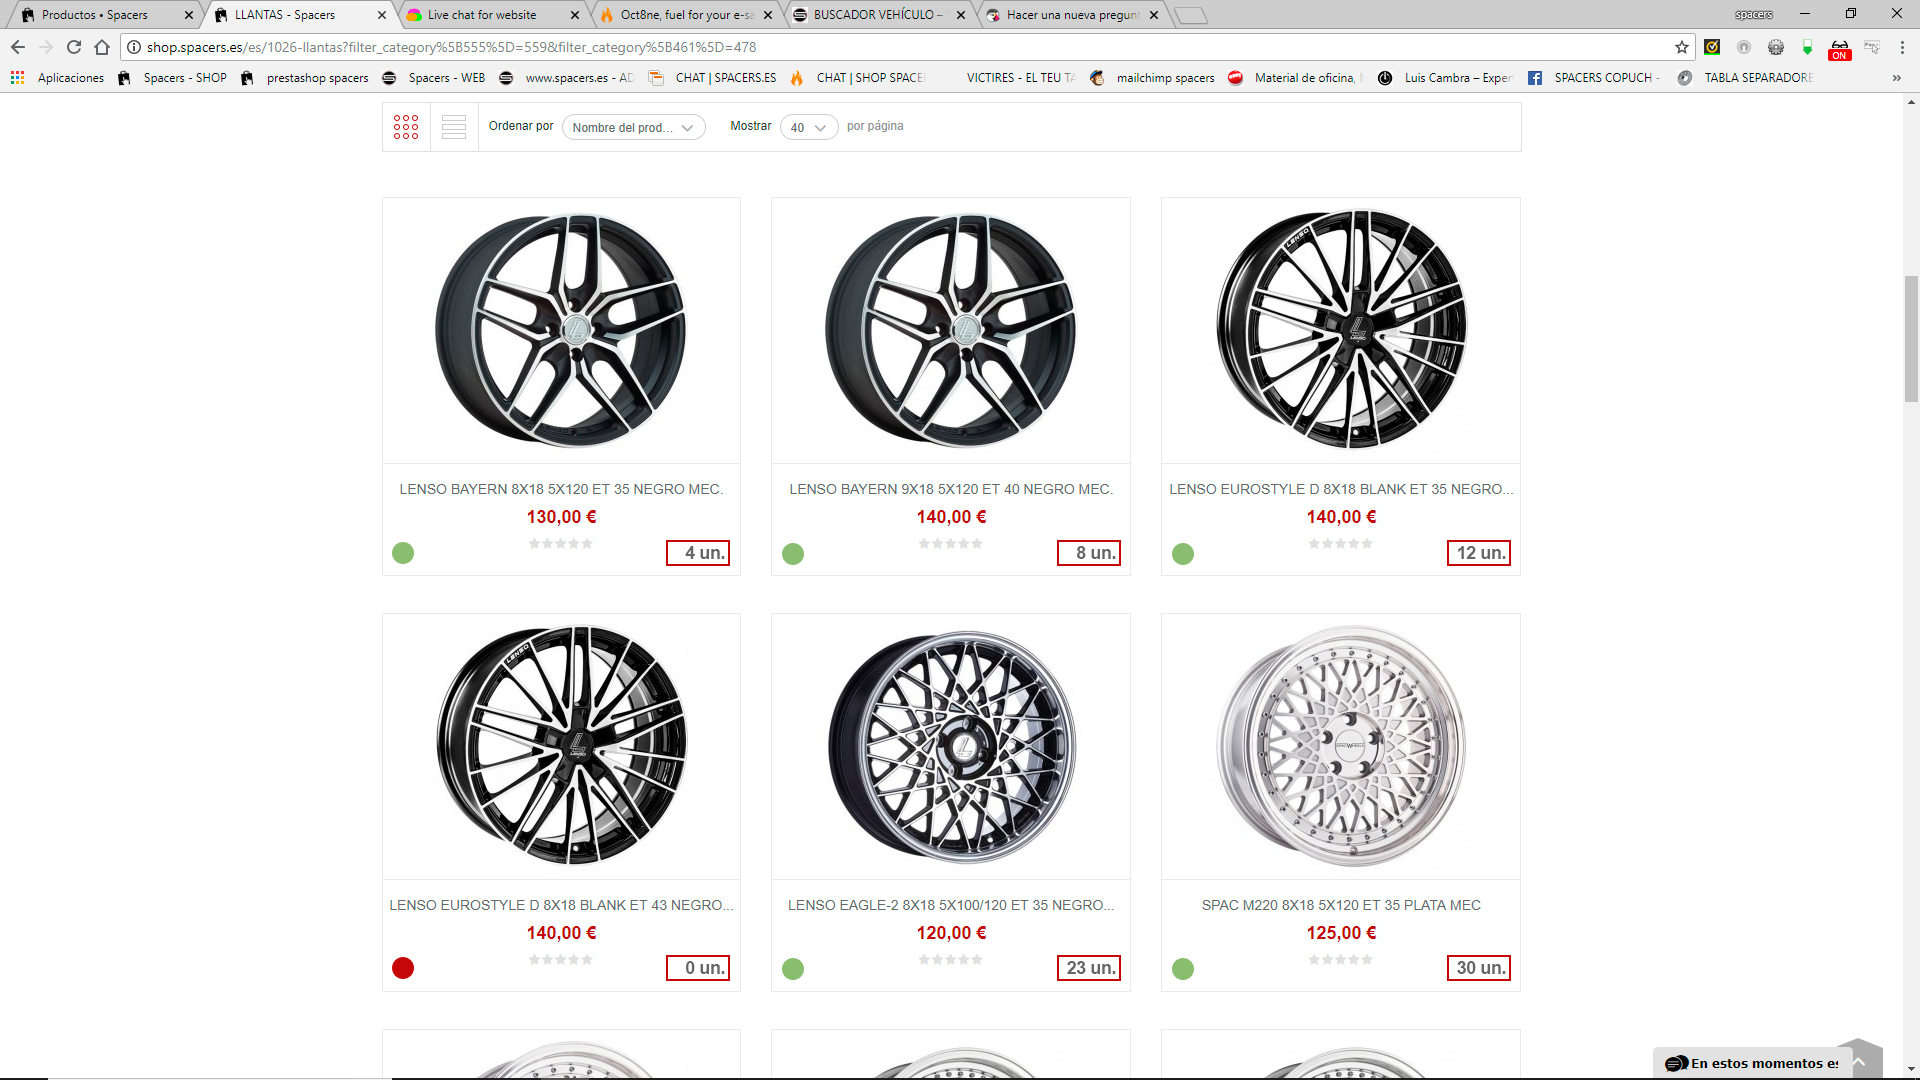This screenshot has width=1920, height=1080.
Task: Click the URL address bar
Action: tap(900, 47)
